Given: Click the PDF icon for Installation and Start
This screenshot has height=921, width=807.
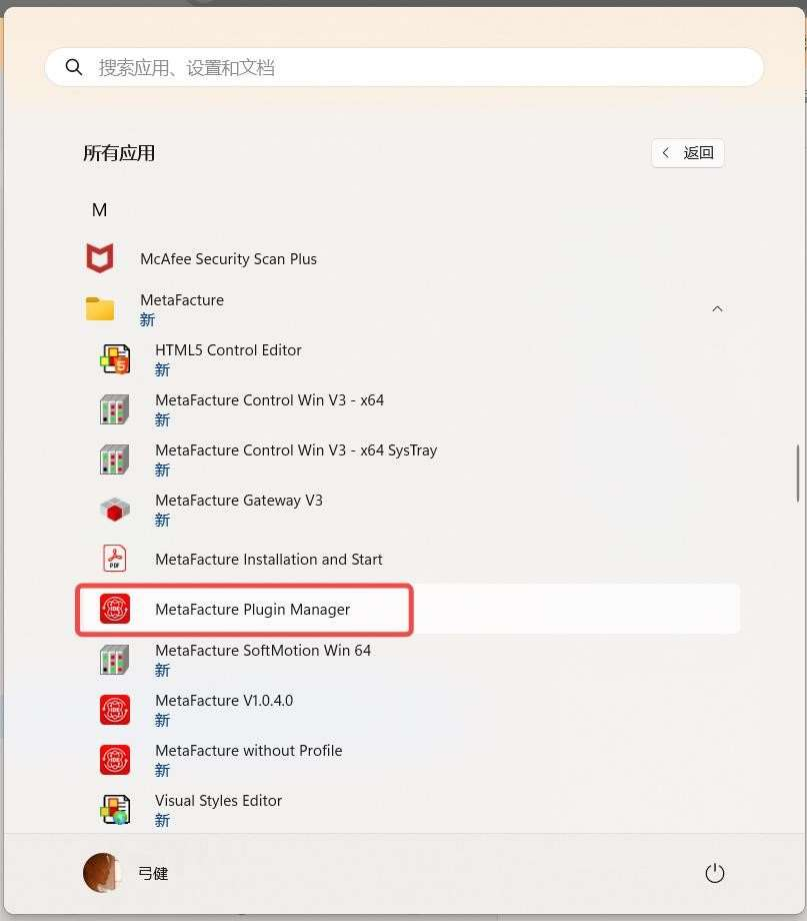Looking at the screenshot, I should point(115,559).
